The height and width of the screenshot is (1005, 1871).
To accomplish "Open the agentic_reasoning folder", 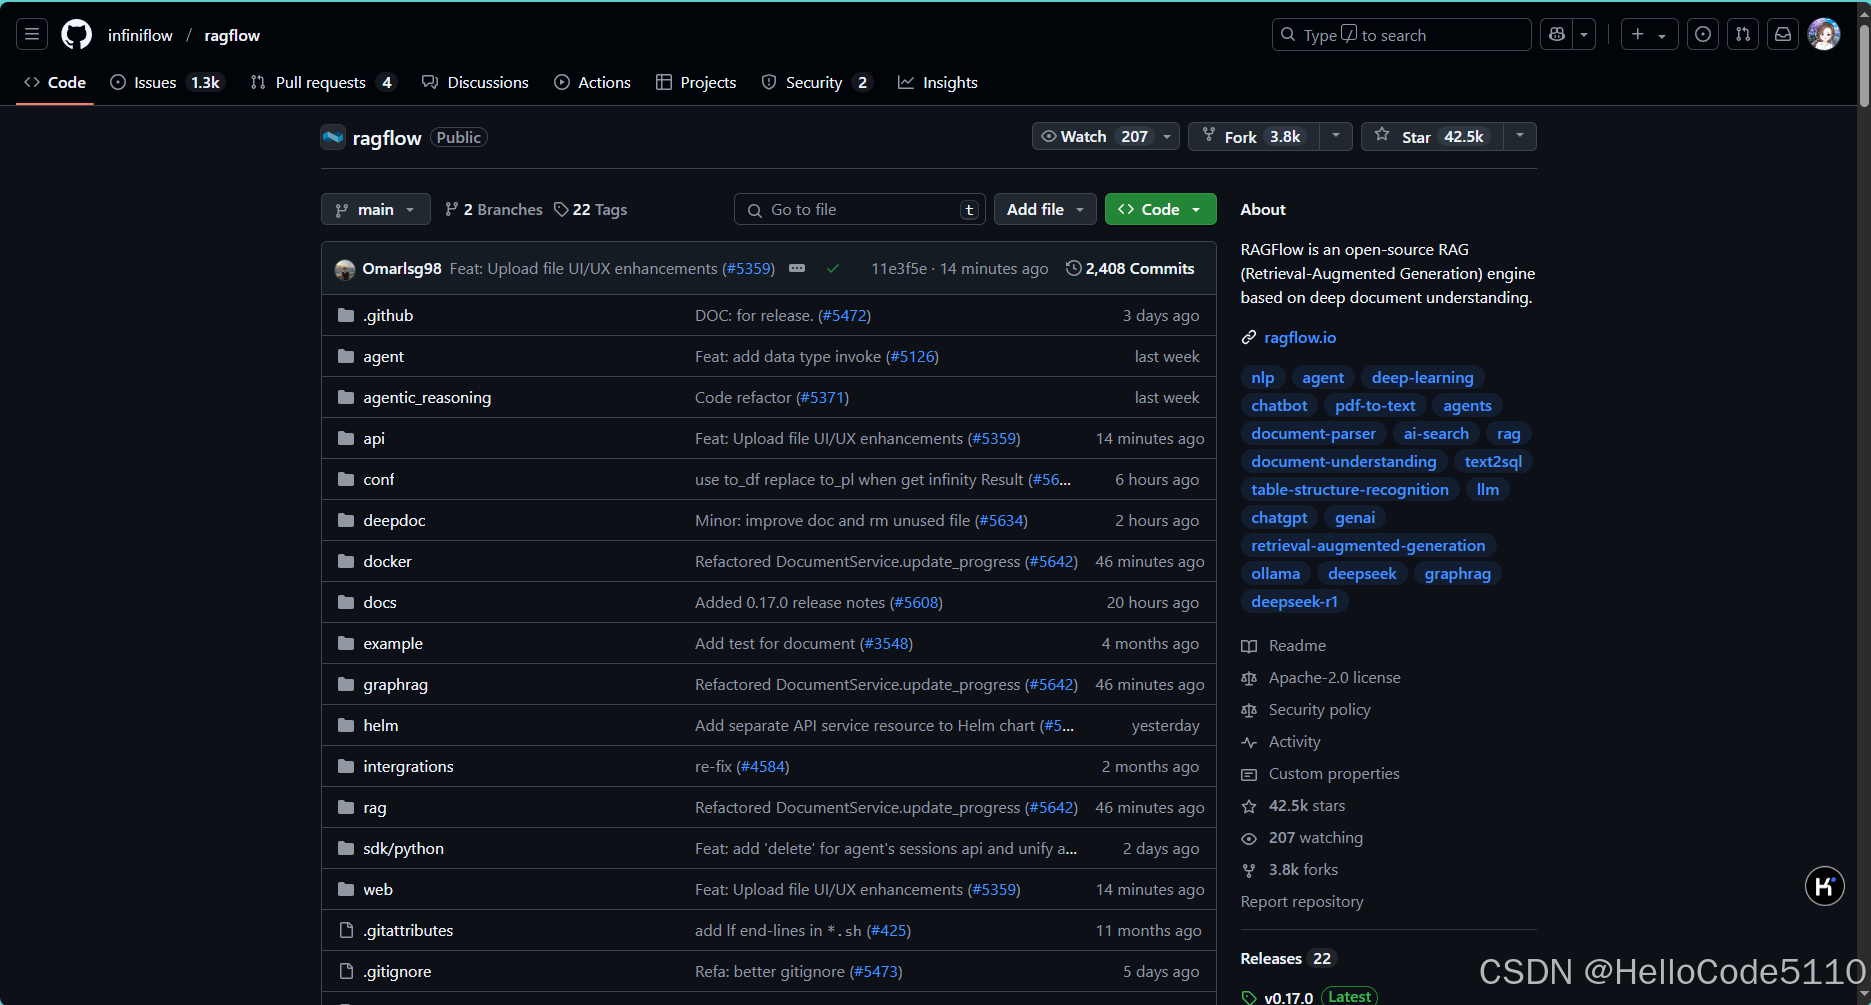I will click(x=427, y=397).
